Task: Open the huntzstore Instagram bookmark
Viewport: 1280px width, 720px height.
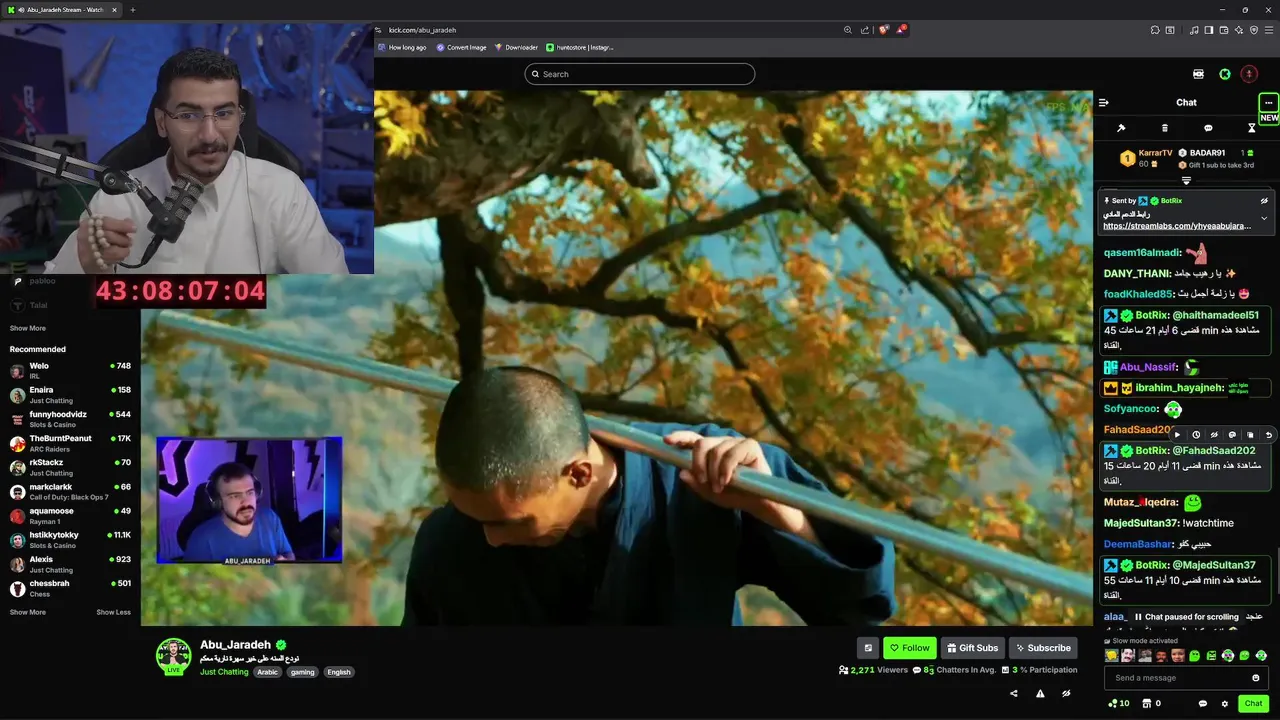Action: click(580, 47)
